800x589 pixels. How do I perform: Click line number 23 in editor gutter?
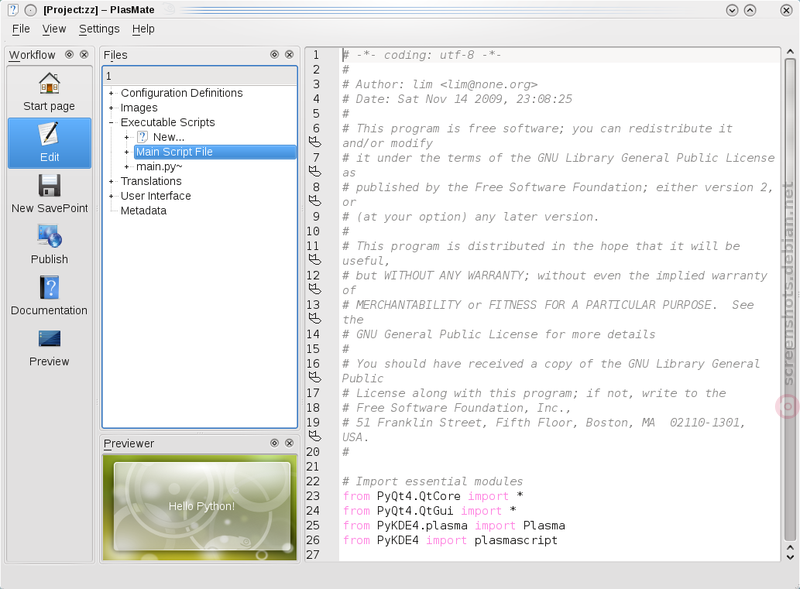pos(313,496)
